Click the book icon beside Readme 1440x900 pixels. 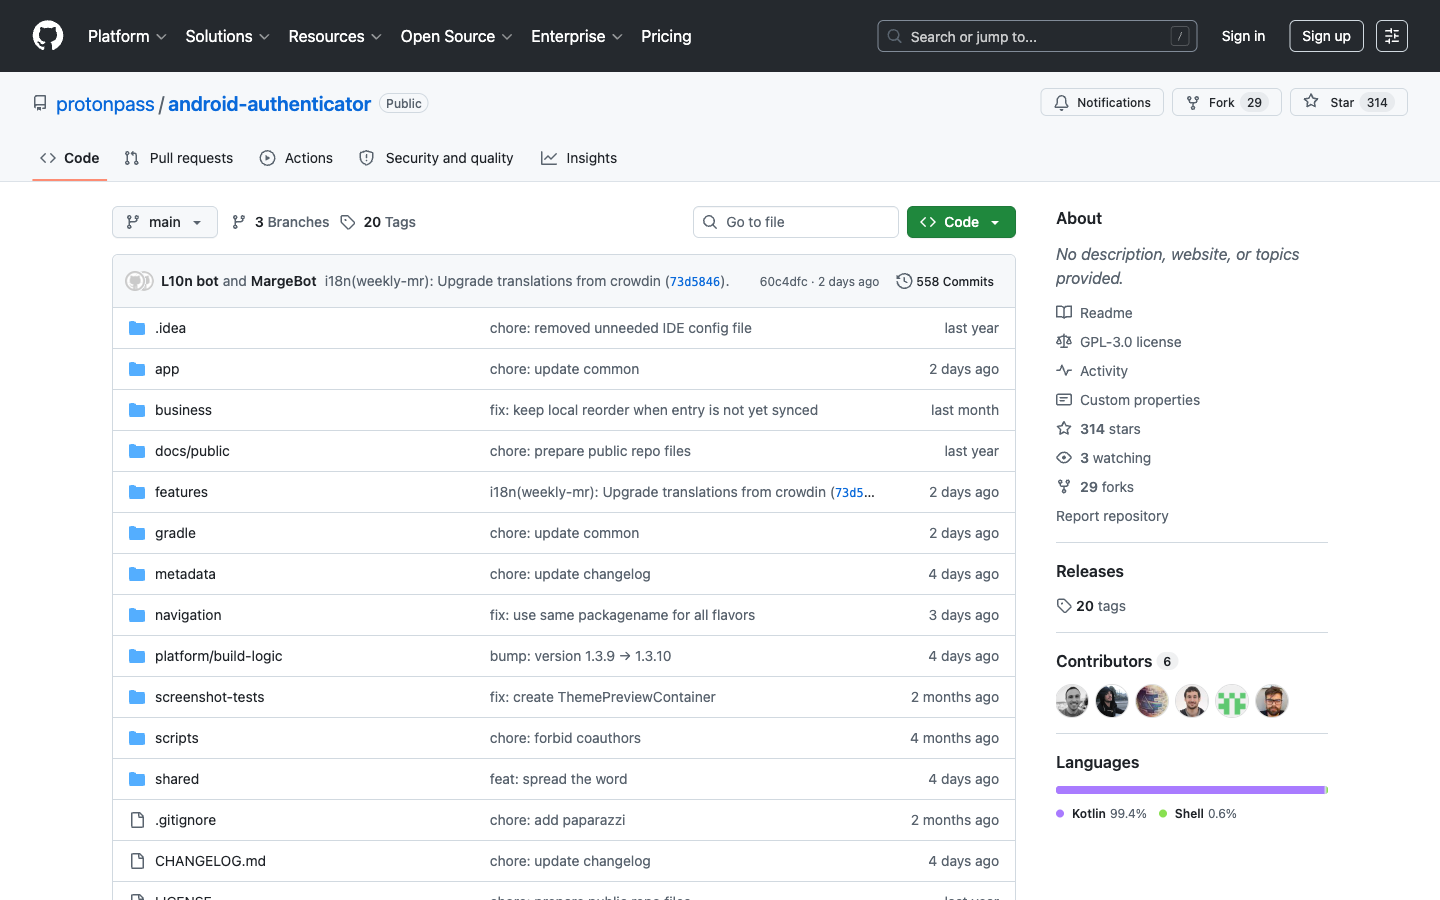point(1064,313)
